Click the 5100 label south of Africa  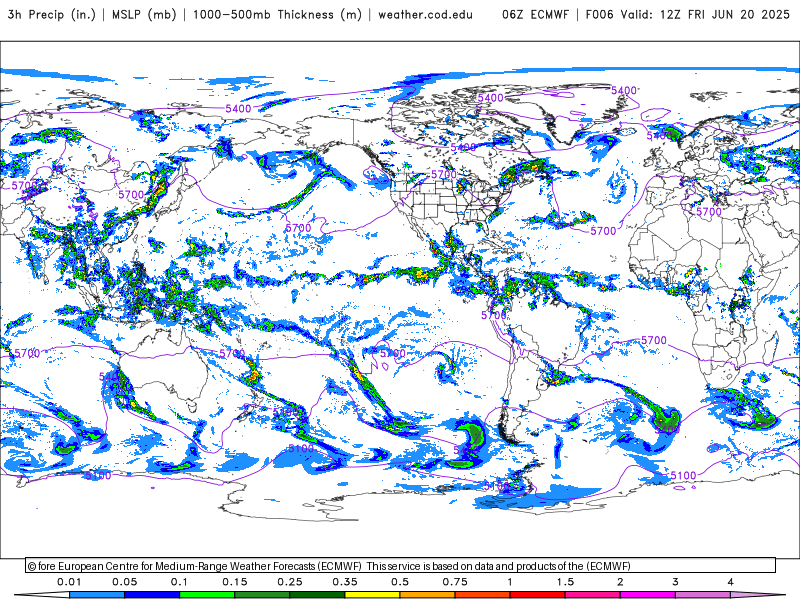tap(683, 476)
